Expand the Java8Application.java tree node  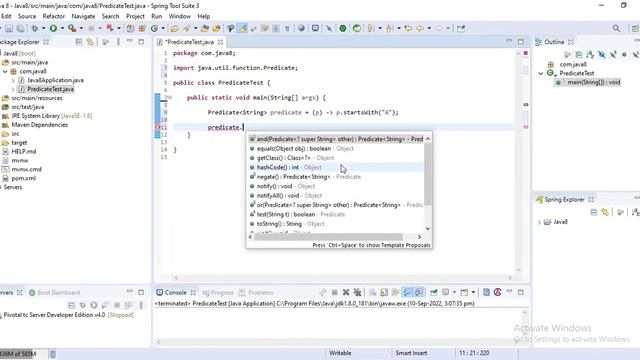(x=13, y=80)
